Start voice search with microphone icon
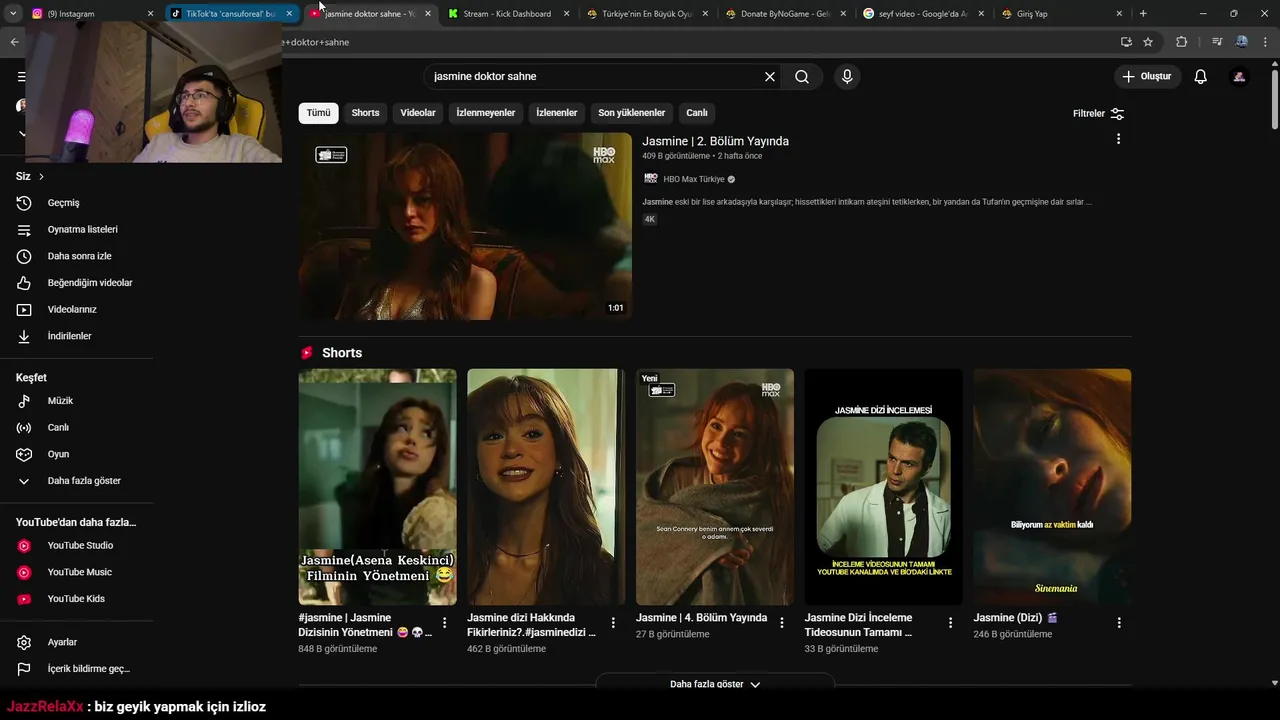 (x=847, y=77)
